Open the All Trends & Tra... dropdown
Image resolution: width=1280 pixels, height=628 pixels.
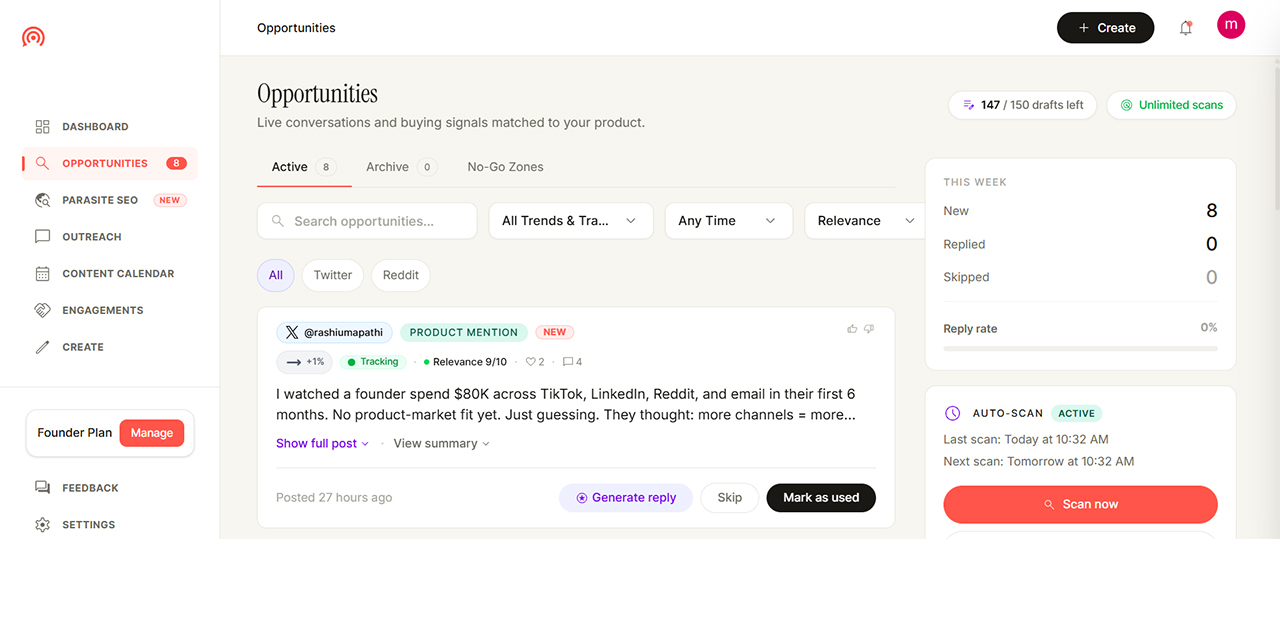(570, 221)
